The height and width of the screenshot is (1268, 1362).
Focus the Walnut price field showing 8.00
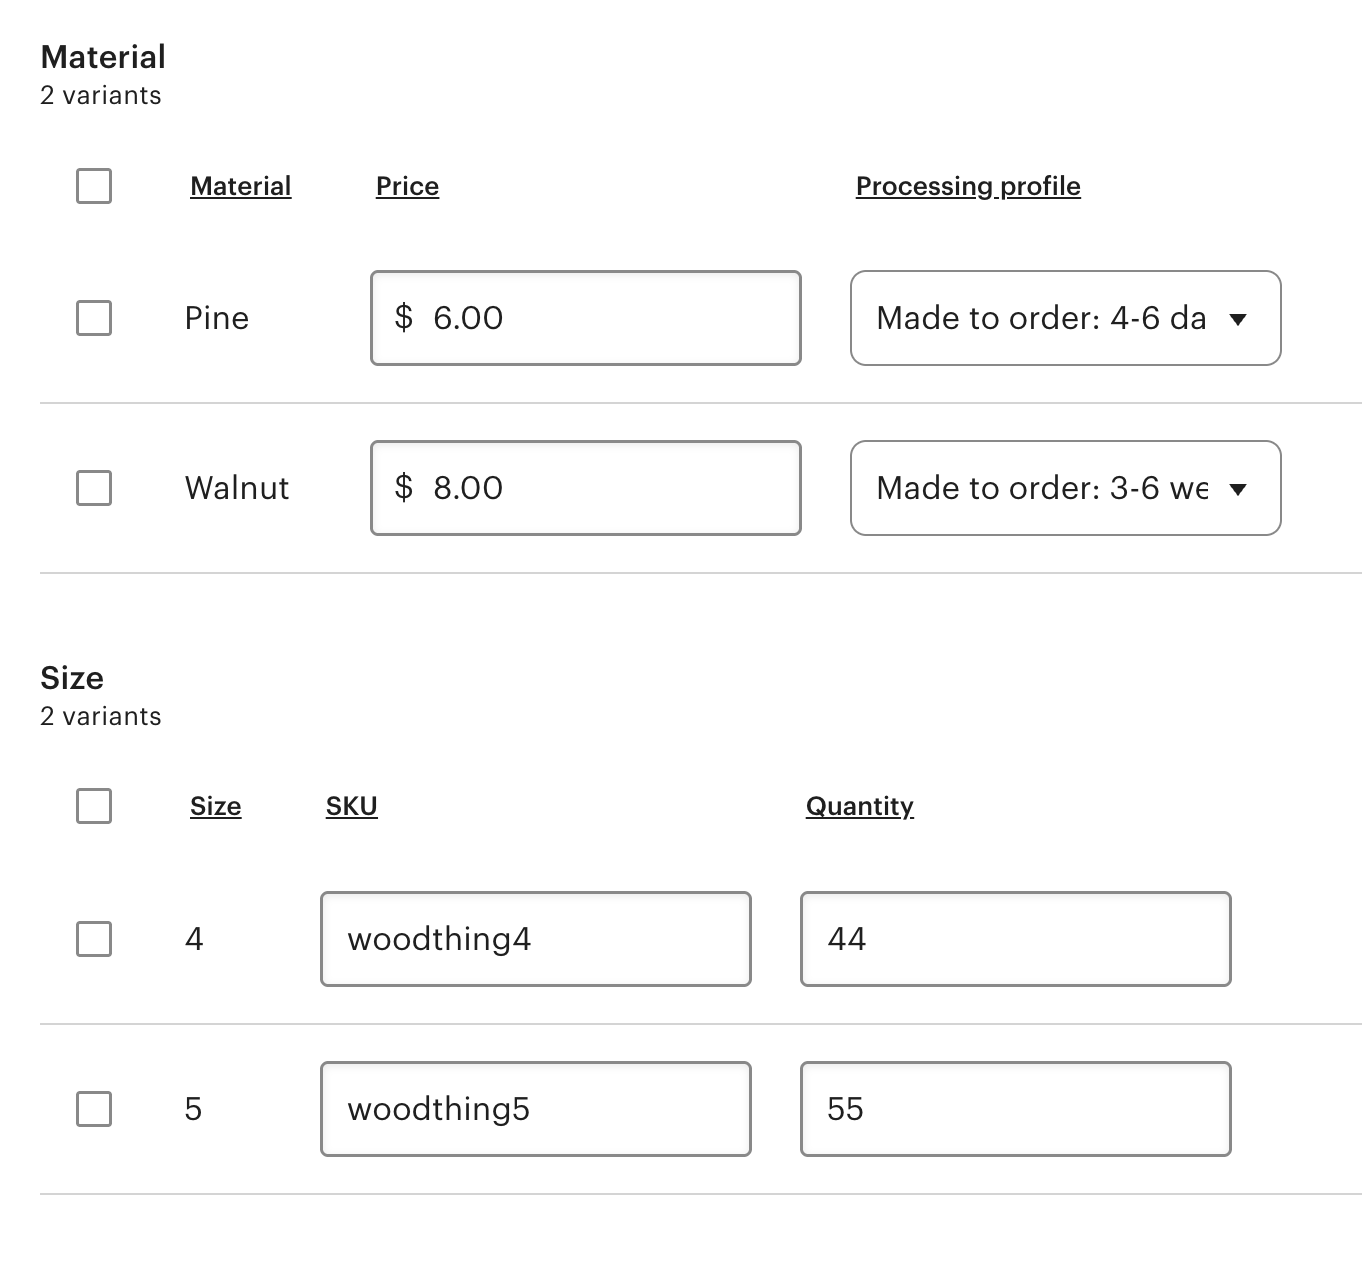(x=586, y=488)
